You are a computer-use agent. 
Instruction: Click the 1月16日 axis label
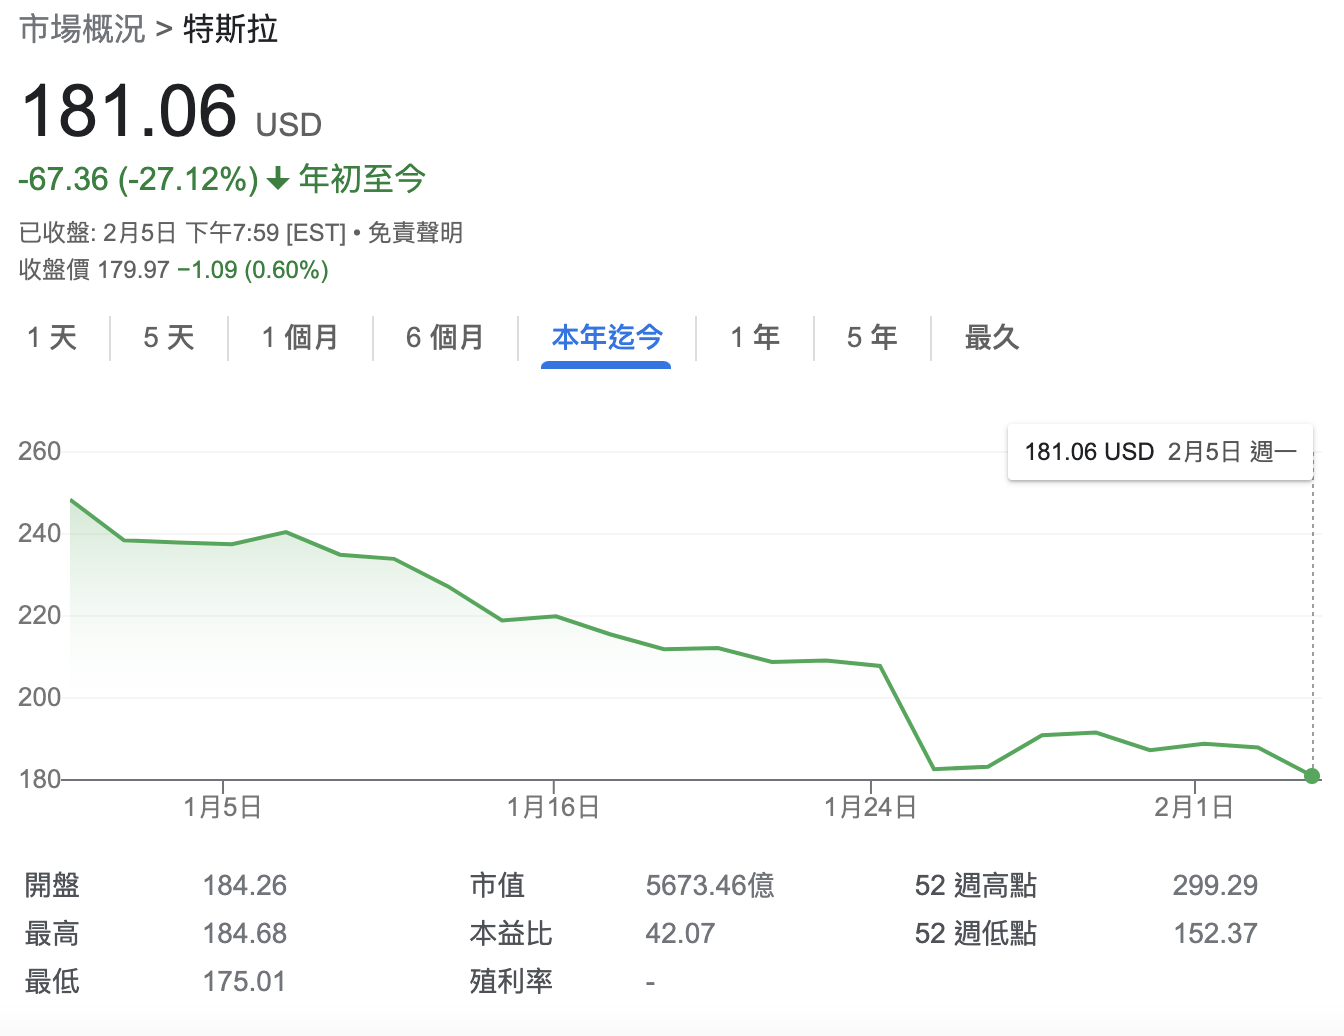point(553,807)
